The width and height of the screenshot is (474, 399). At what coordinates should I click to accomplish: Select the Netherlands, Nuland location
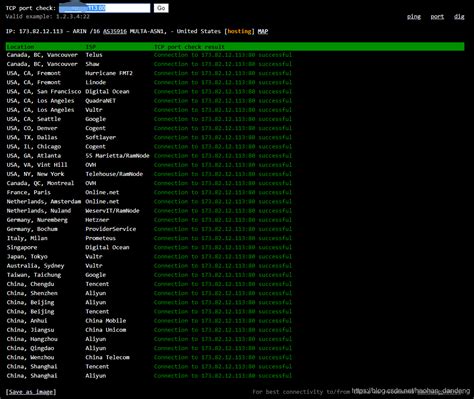[x=39, y=211]
